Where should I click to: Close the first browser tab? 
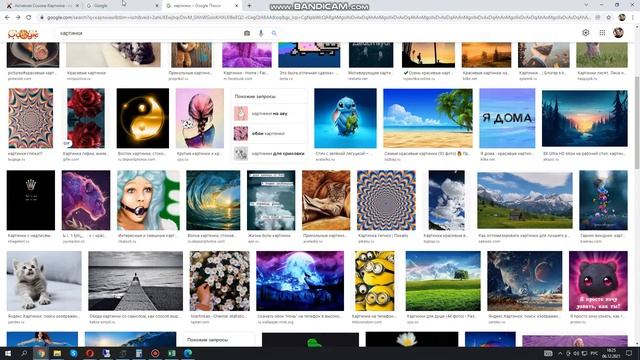tap(78, 6)
